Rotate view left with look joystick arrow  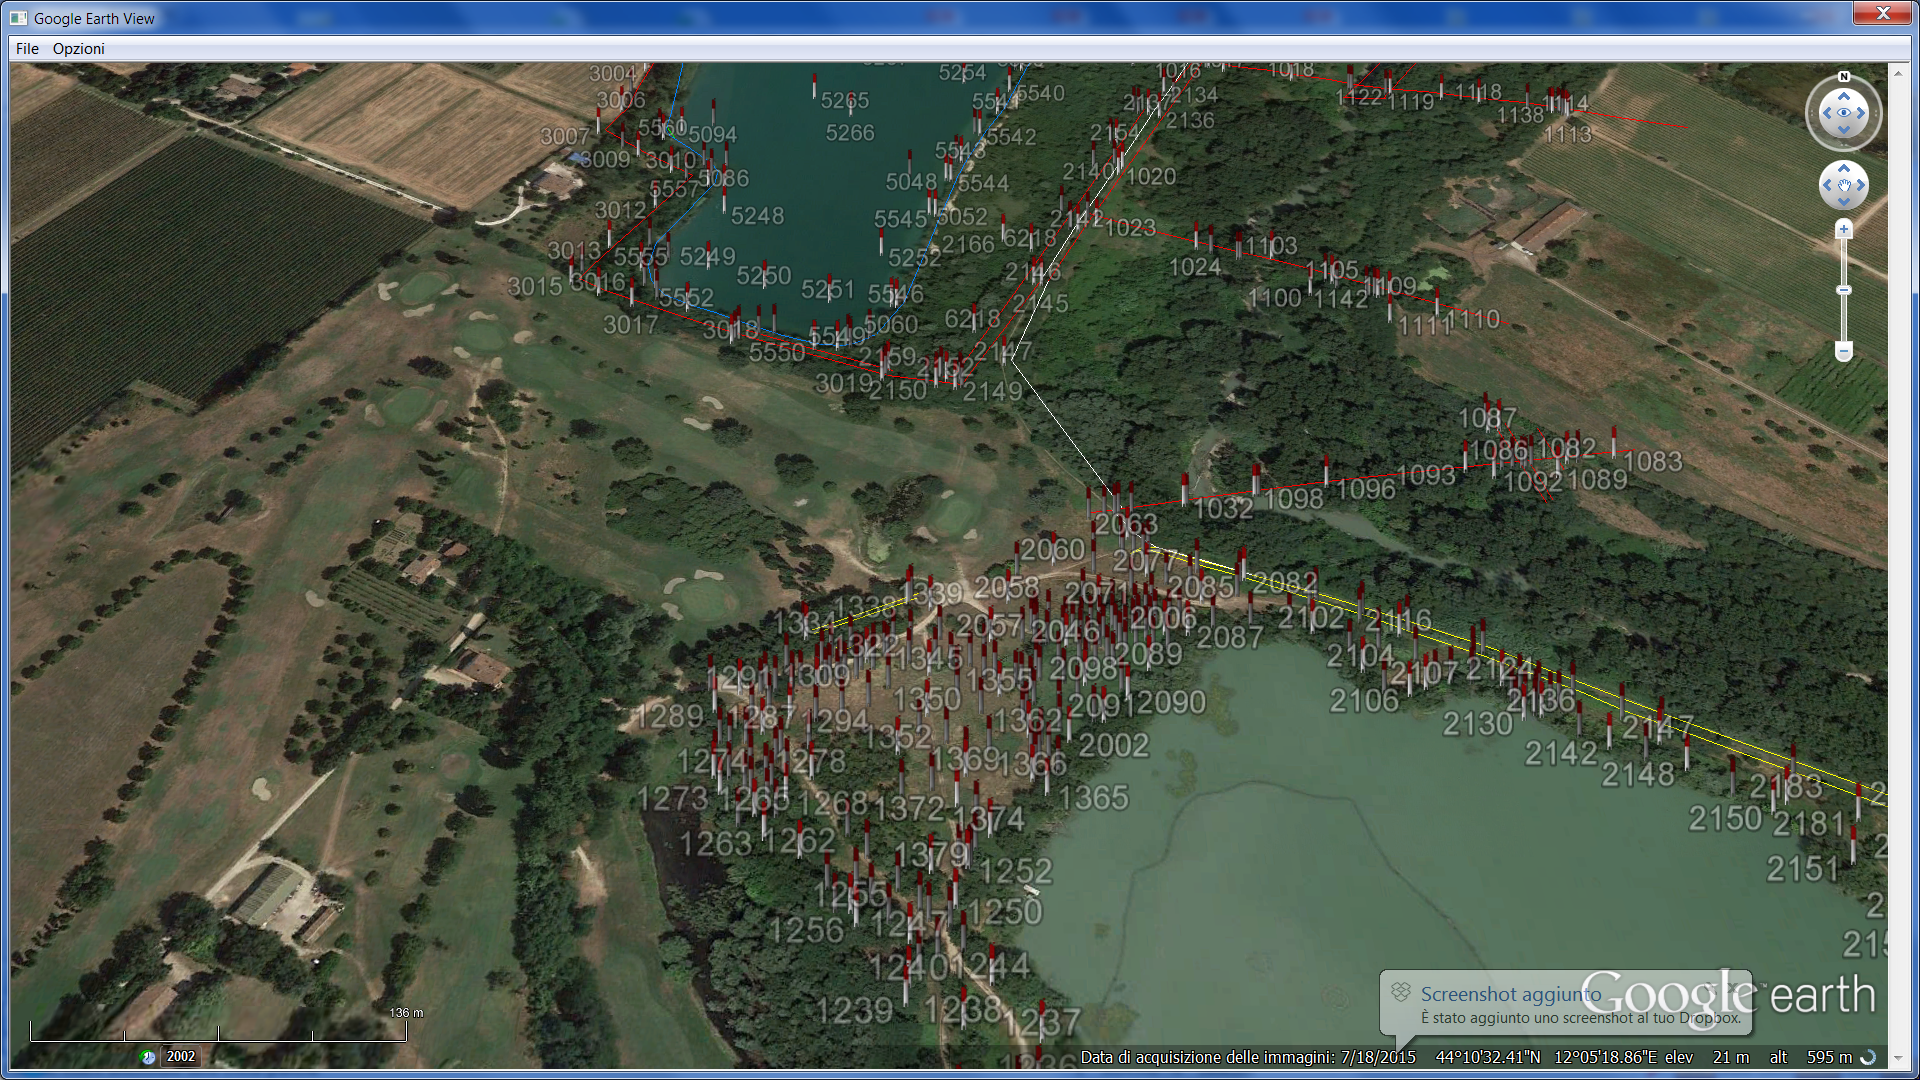point(1827,113)
